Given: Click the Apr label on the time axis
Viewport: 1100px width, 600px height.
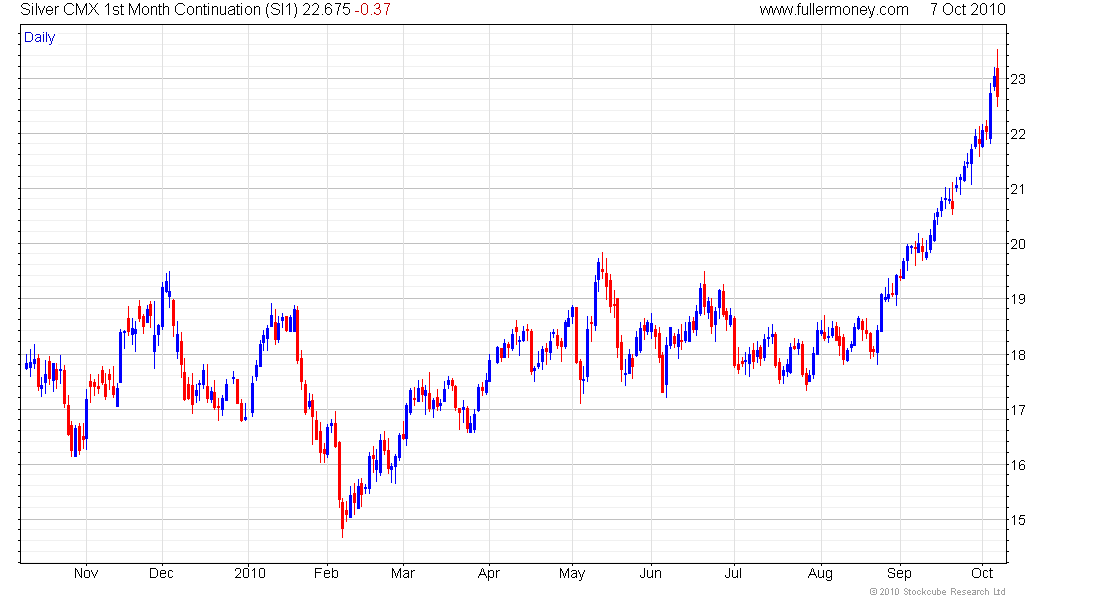Looking at the screenshot, I should click(x=488, y=573).
